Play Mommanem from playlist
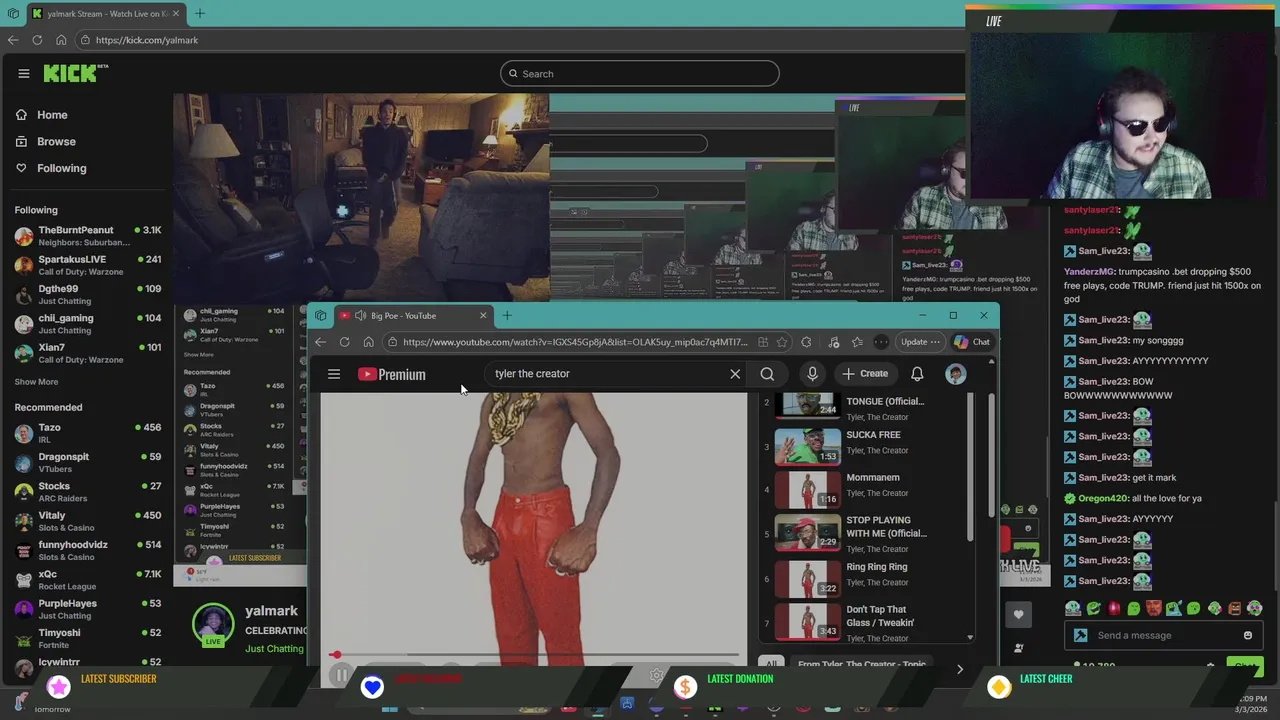The image size is (1280, 720). pos(868,490)
